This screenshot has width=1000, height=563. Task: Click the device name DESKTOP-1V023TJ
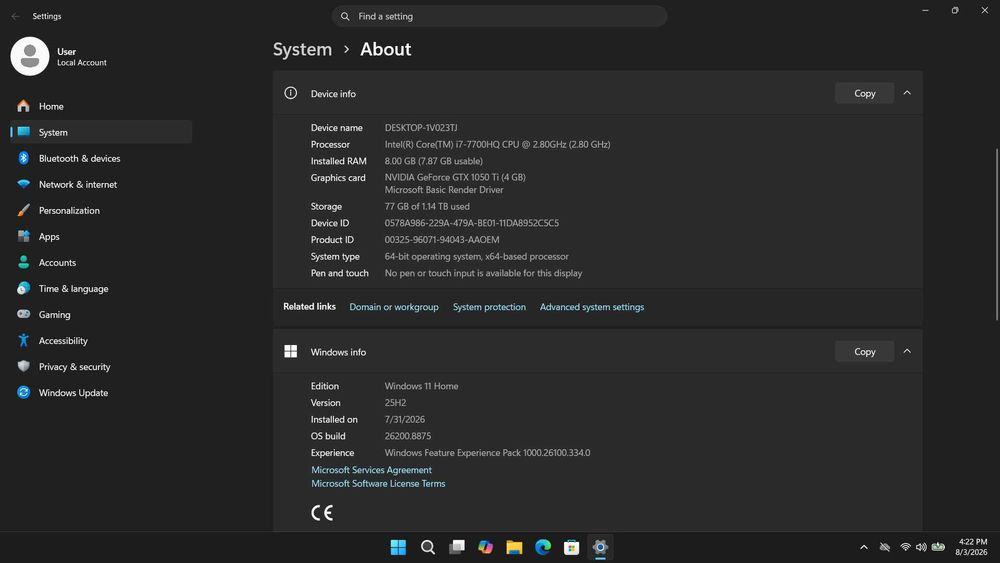(421, 128)
